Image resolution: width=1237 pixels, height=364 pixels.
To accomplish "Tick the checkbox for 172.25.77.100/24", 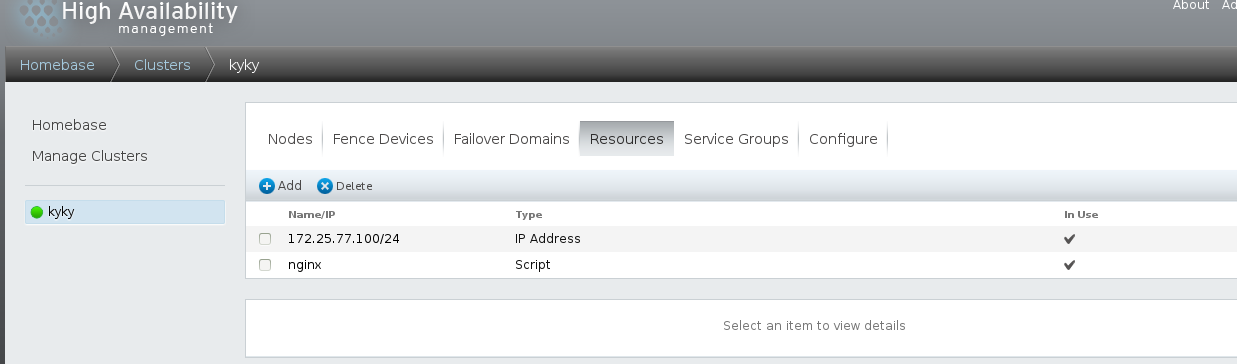I will pos(265,239).
